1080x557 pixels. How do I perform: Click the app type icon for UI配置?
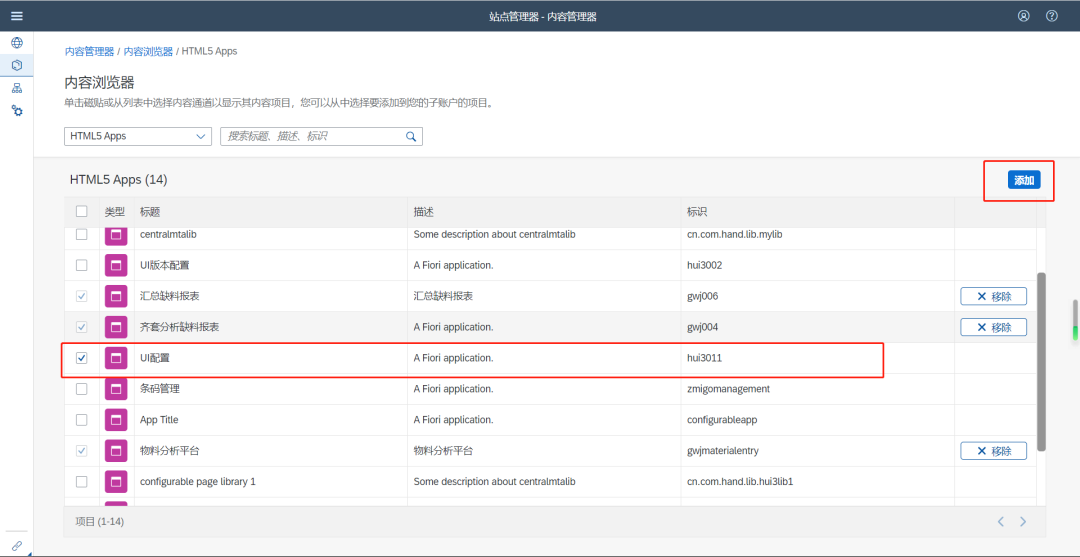pos(116,358)
